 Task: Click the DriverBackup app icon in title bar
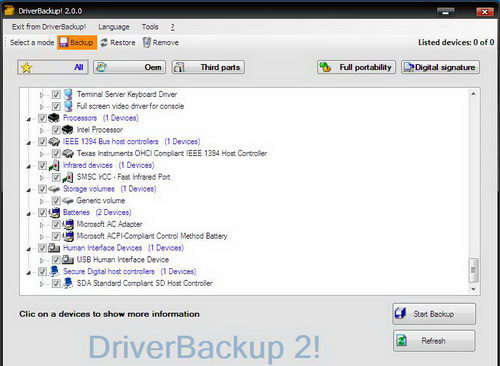9,11
